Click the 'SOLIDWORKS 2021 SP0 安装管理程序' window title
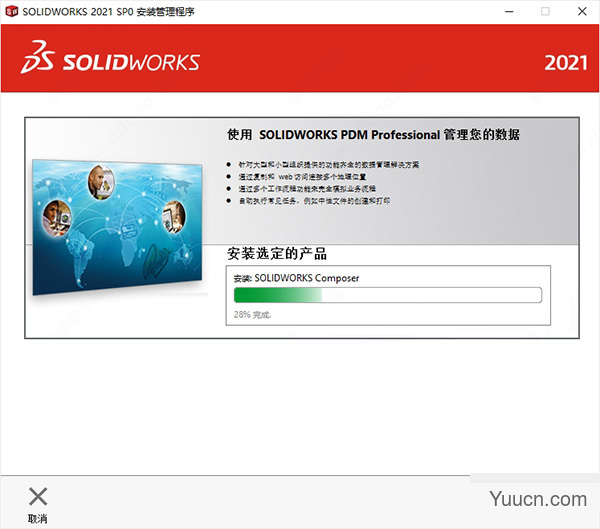Image resolution: width=600 pixels, height=529 pixels. (108, 12)
